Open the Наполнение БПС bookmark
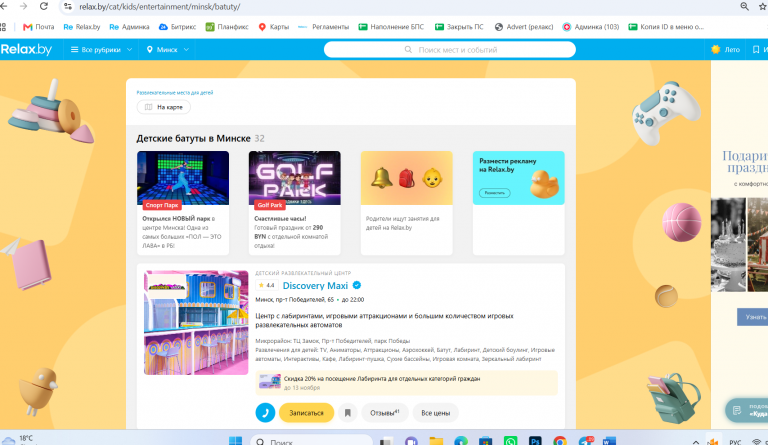This screenshot has width=768, height=445. pyautogui.click(x=391, y=27)
